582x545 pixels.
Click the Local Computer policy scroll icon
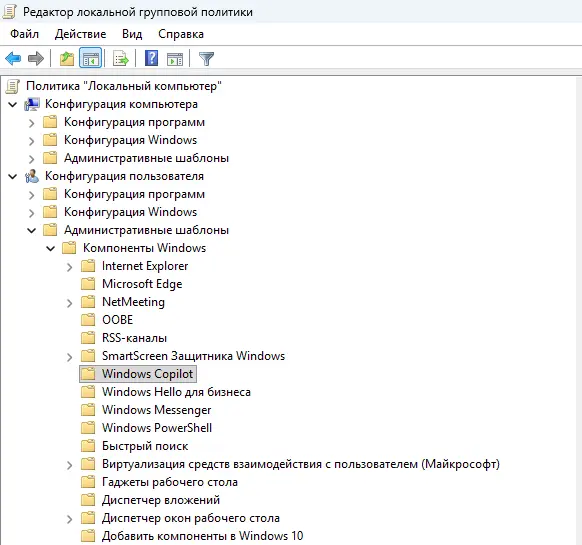(x=13, y=86)
